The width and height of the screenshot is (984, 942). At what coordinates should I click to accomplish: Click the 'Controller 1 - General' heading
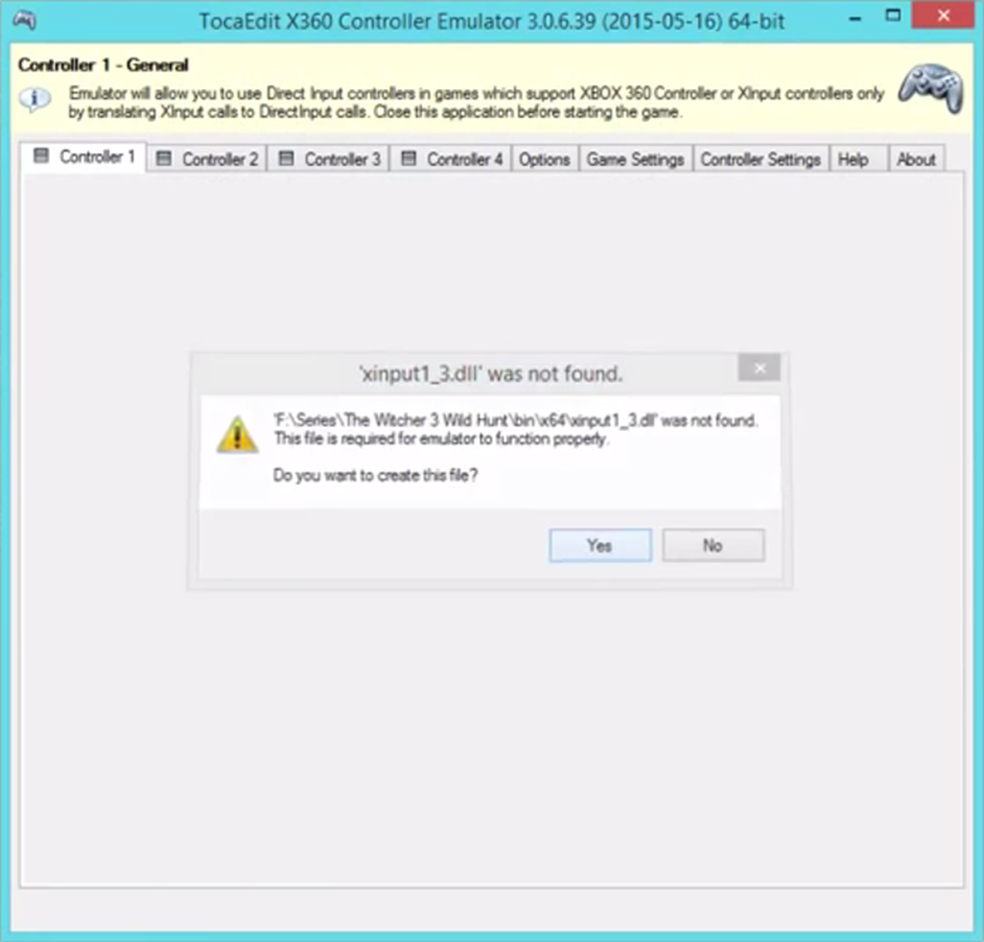[103, 65]
